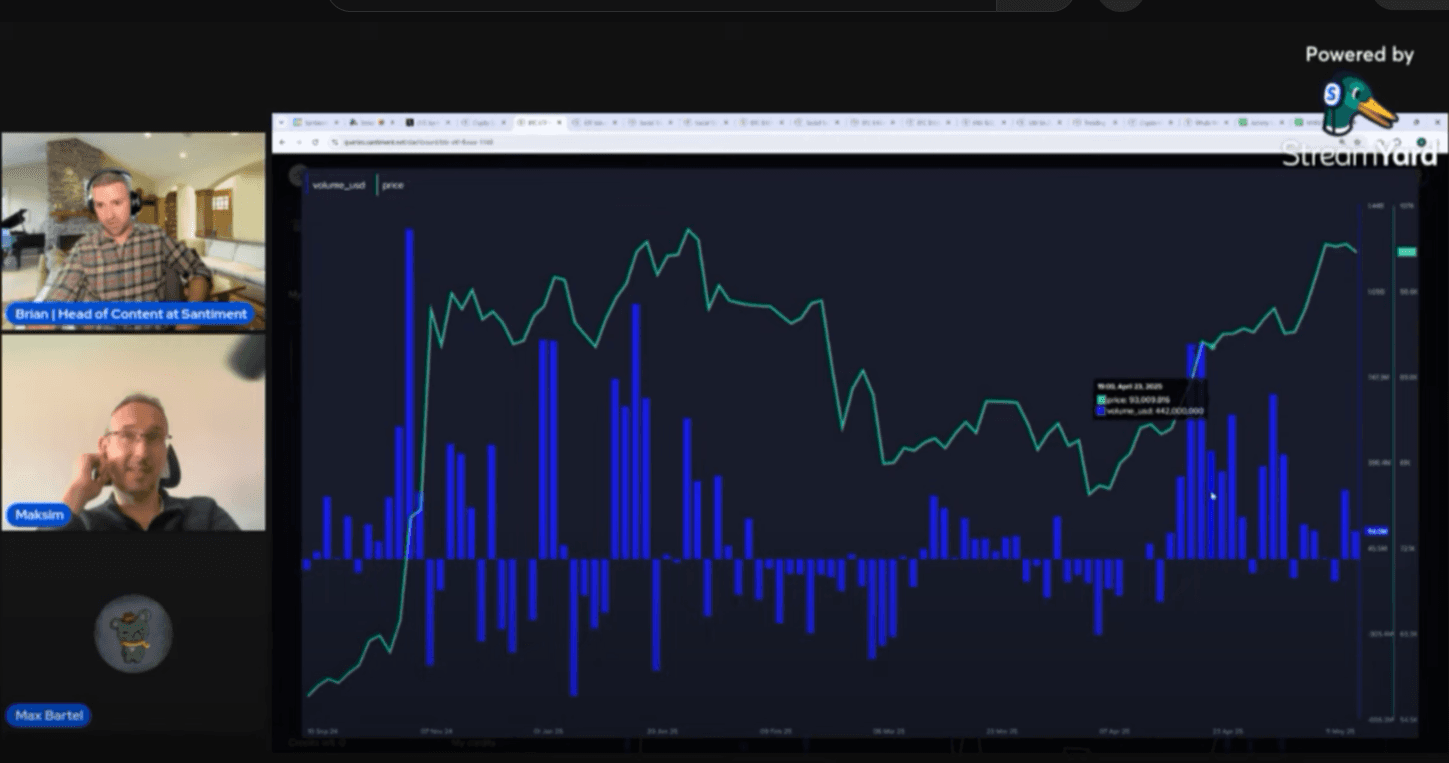This screenshot has height=763, width=1449.
Task: Click the tallest blue volume bar
Action: (409, 392)
